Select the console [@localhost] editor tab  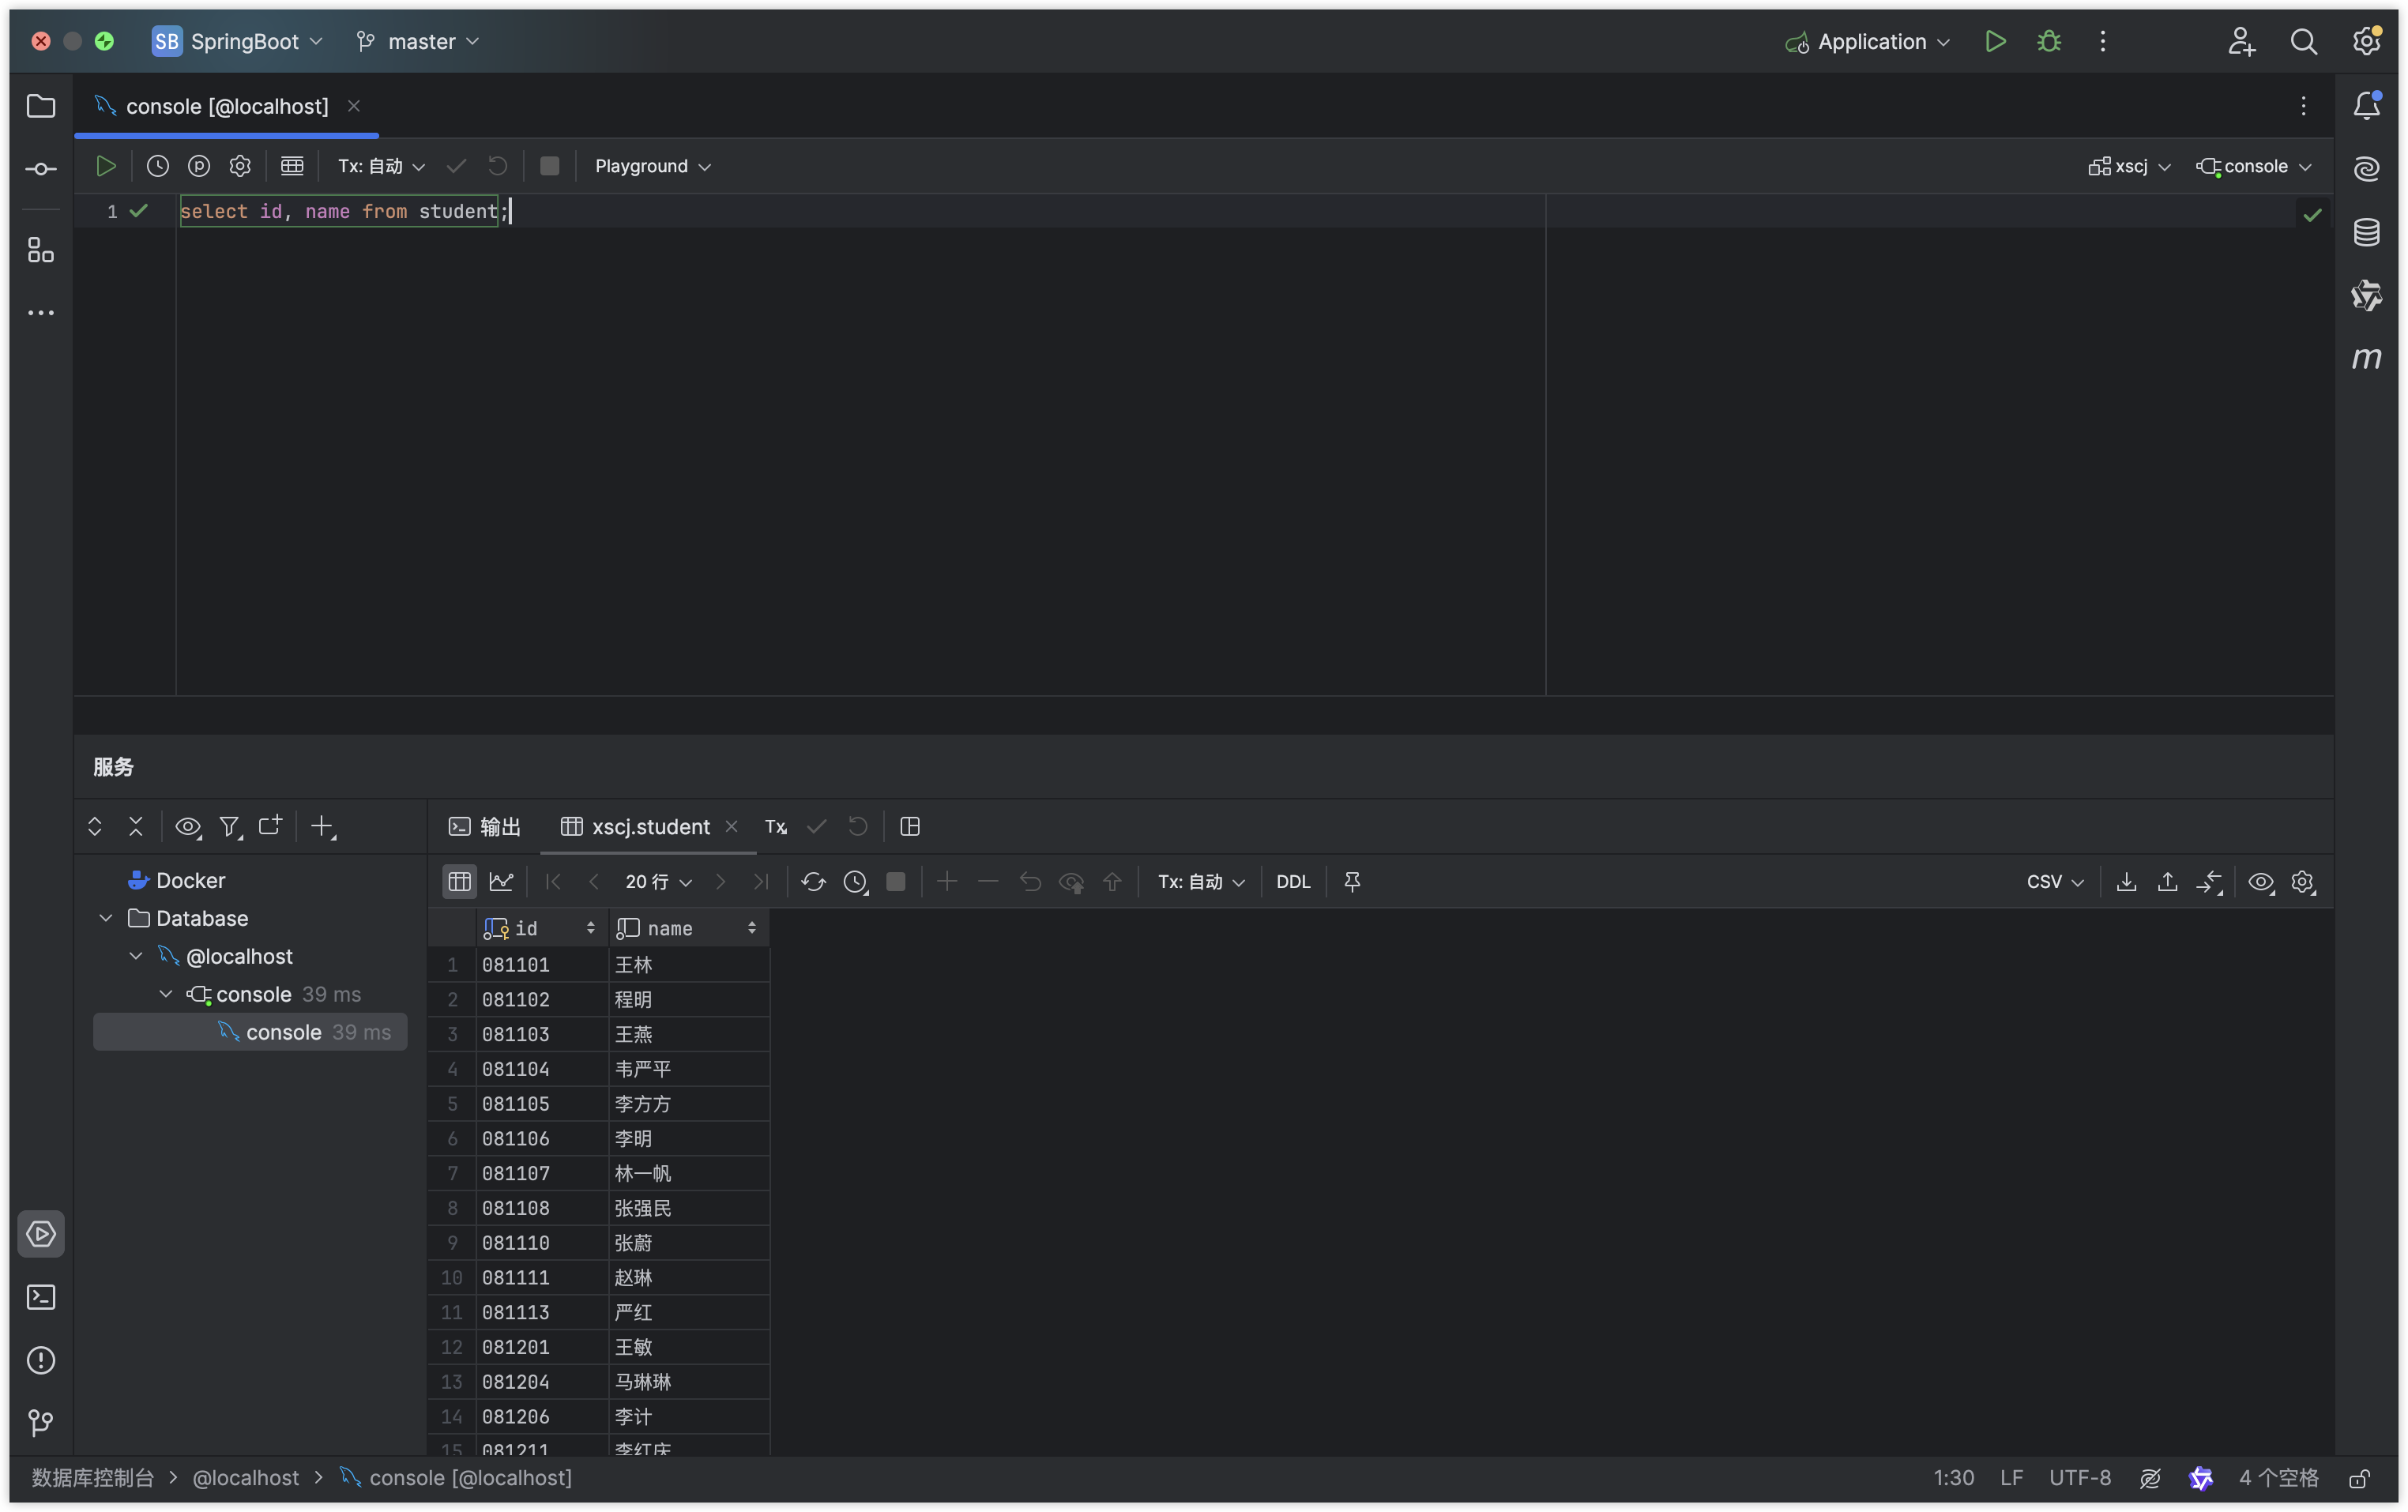click(226, 106)
